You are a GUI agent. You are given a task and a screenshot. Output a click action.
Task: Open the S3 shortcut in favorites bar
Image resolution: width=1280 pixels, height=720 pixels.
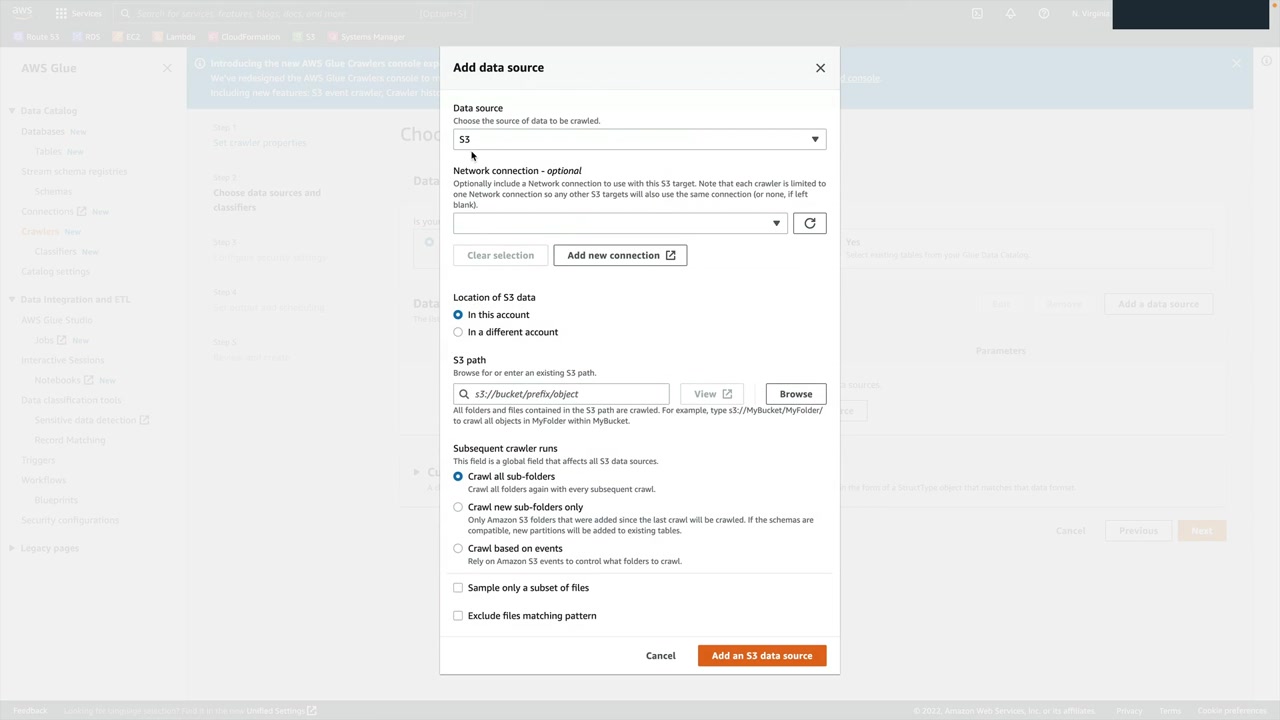click(303, 37)
